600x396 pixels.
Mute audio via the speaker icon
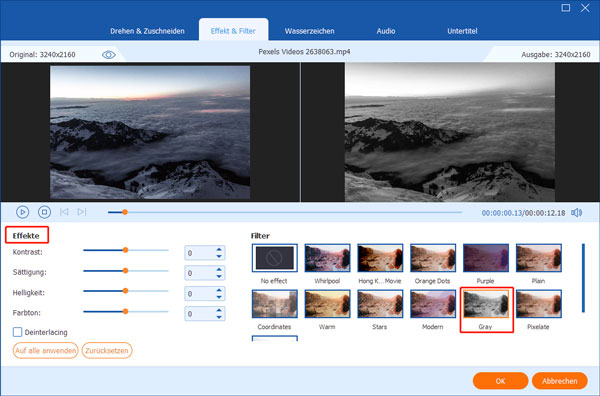click(576, 213)
